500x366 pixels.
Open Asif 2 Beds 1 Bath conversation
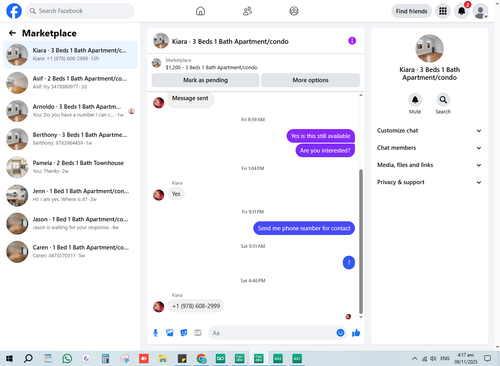[70, 83]
